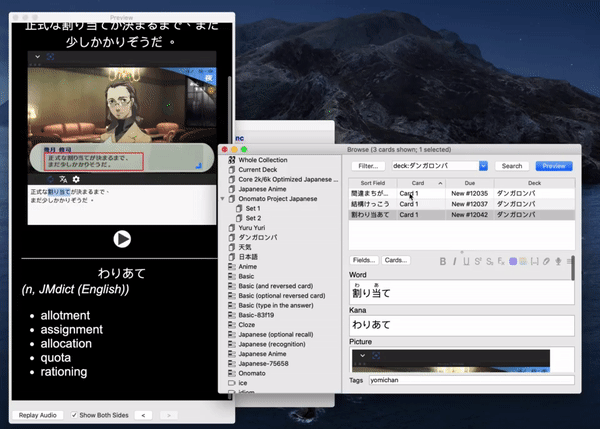600x429 pixels.
Task: Apply subscript formatting
Action: [x=489, y=261]
